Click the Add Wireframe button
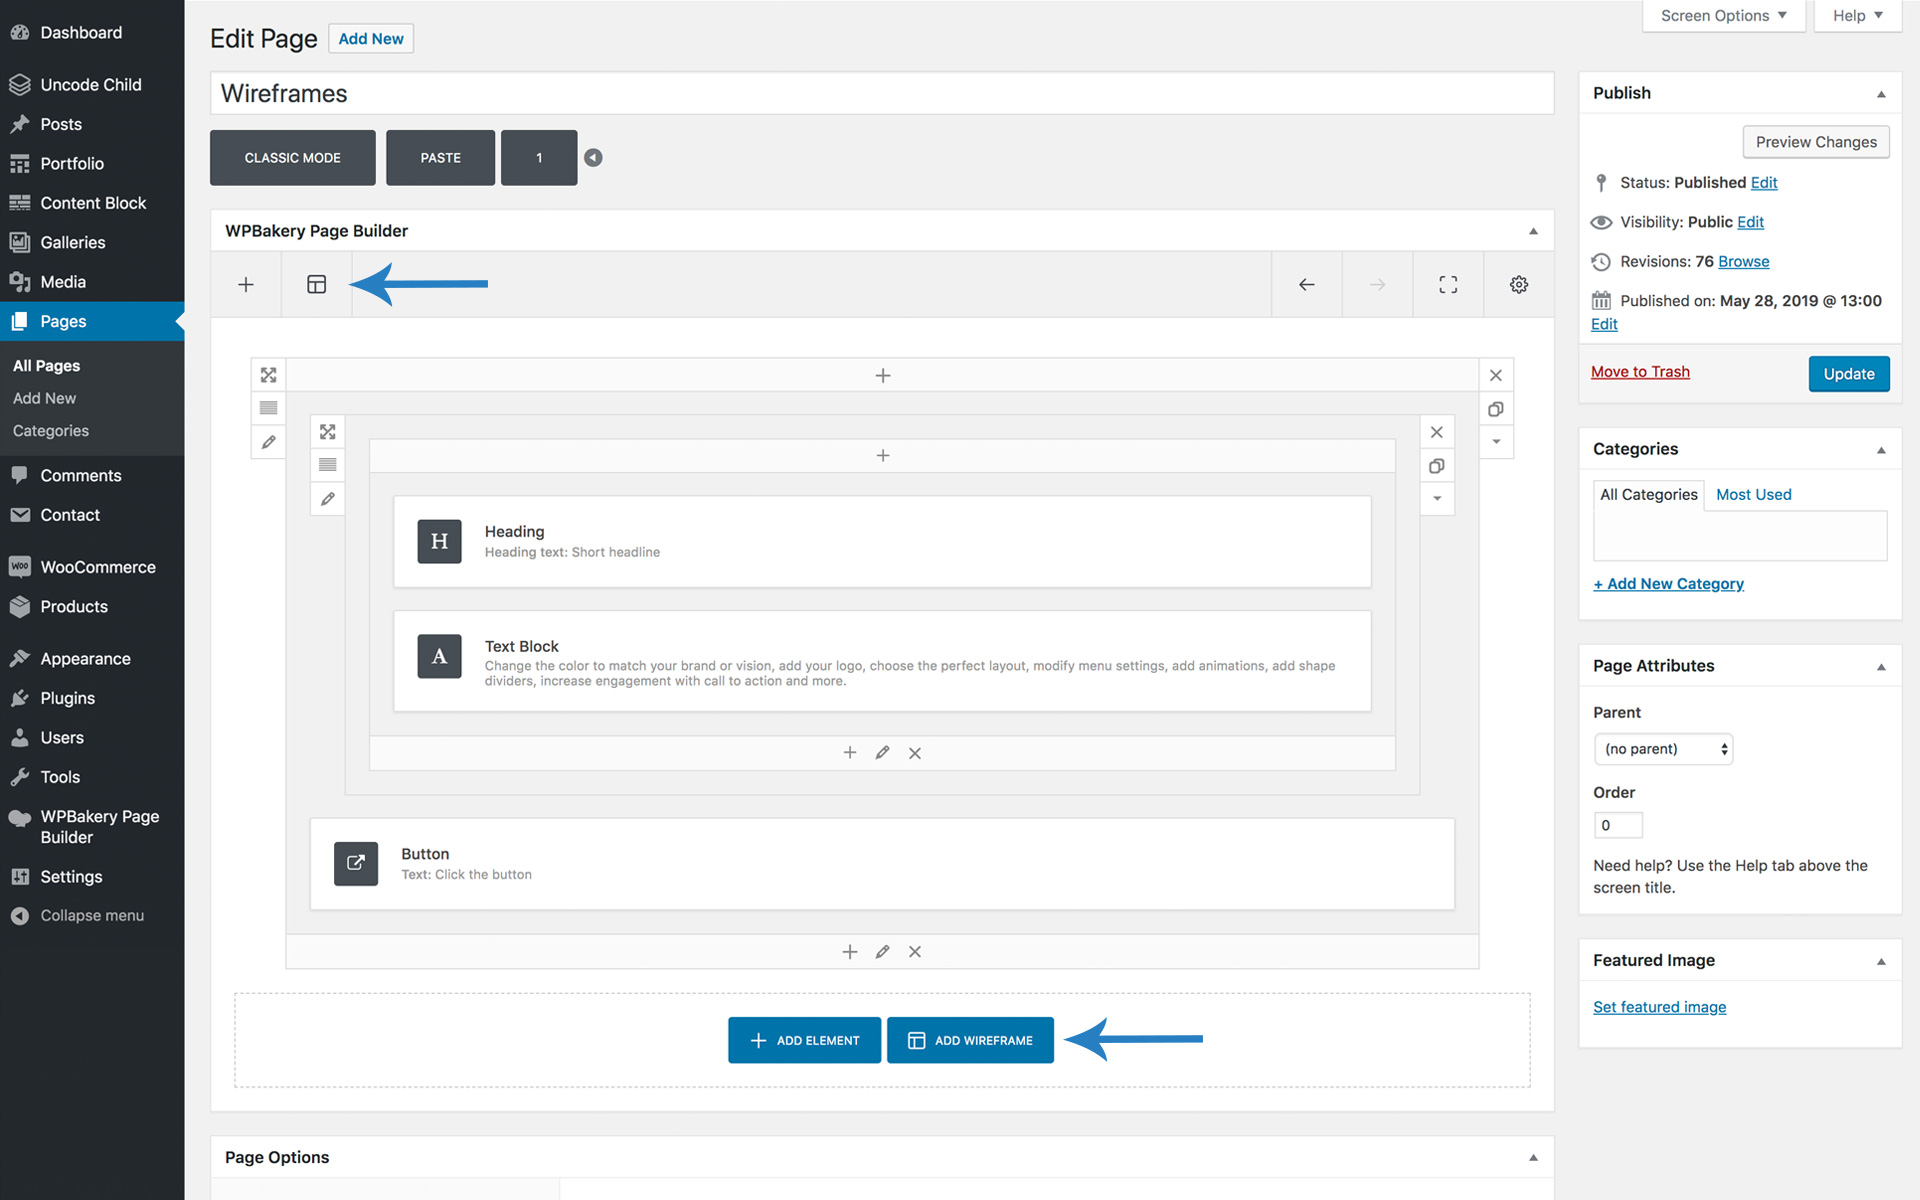Viewport: 1920px width, 1200px height. (970, 1040)
